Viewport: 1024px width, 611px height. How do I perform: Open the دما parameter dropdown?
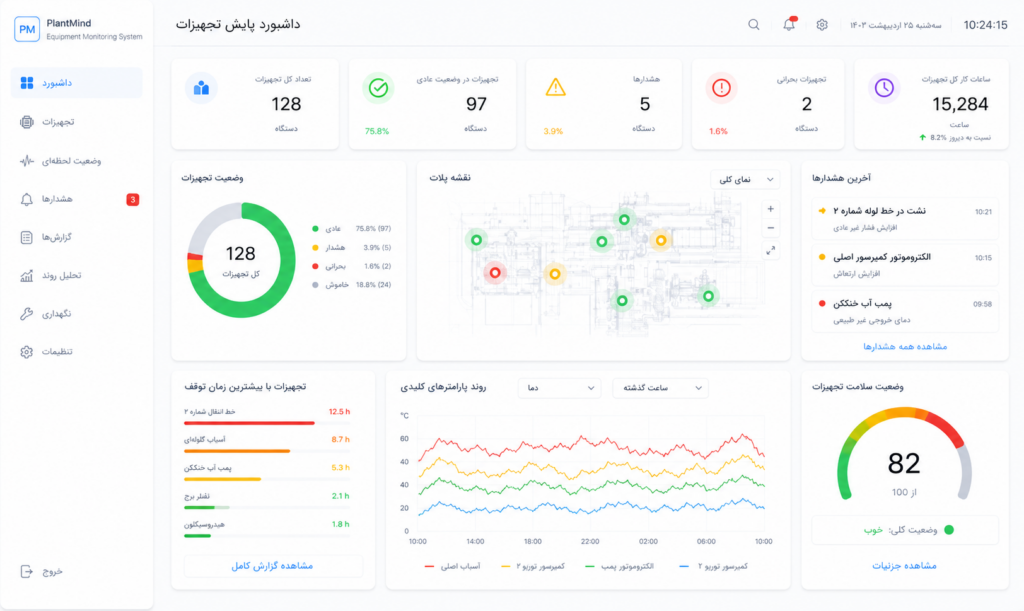pyautogui.click(x=559, y=388)
